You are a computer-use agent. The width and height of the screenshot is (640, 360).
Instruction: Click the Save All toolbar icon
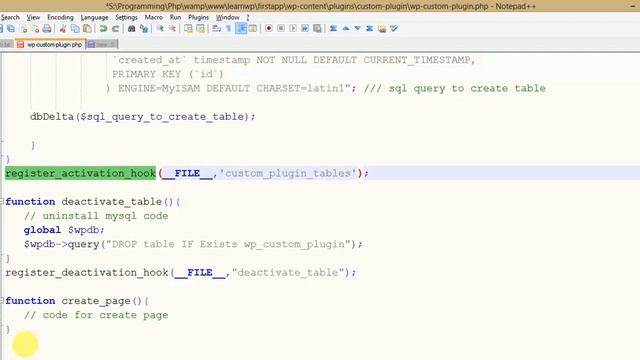coord(11,29)
